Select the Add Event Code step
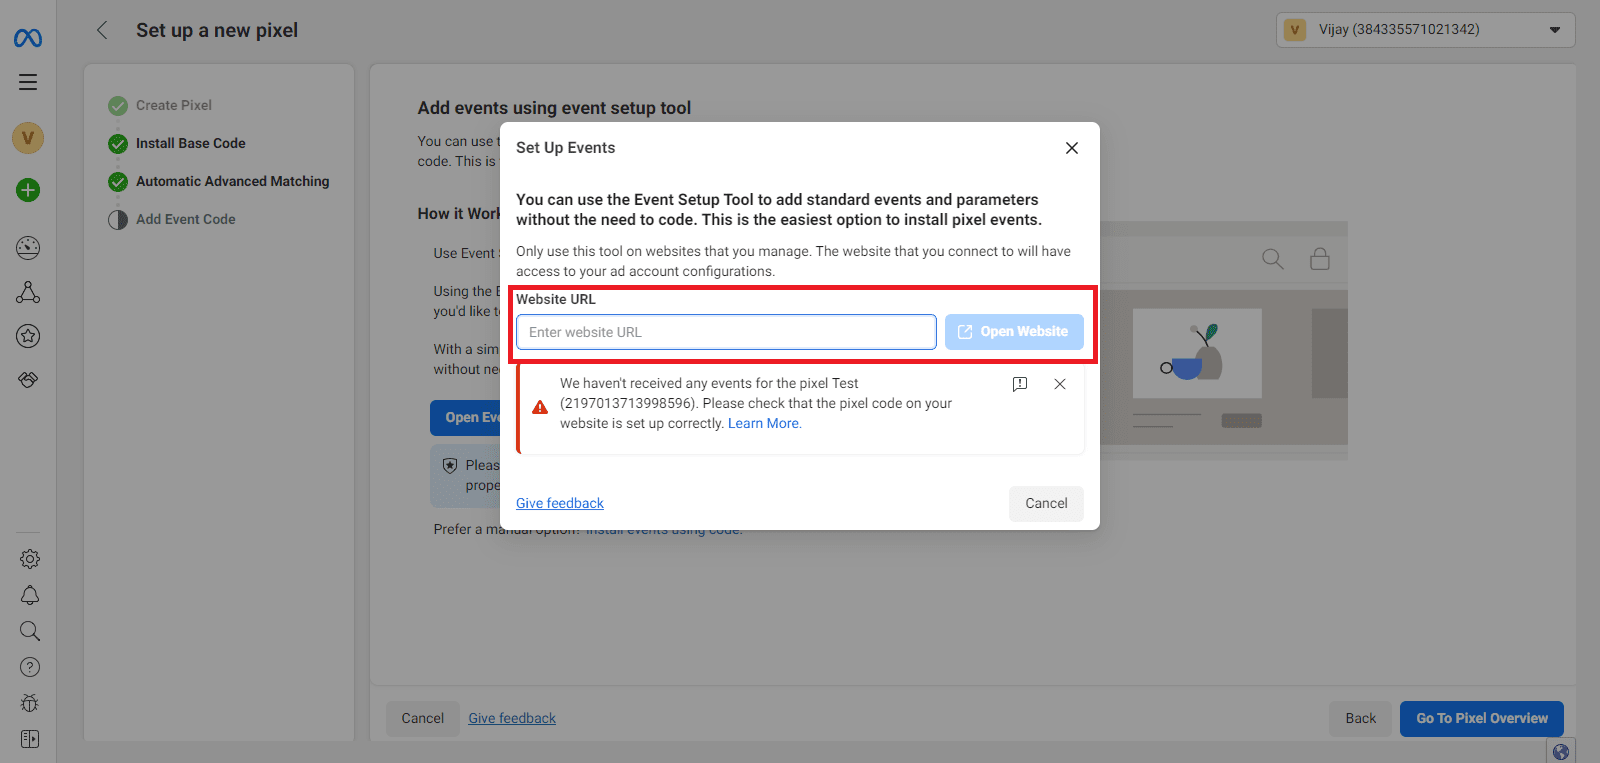The image size is (1600, 763). pos(186,219)
